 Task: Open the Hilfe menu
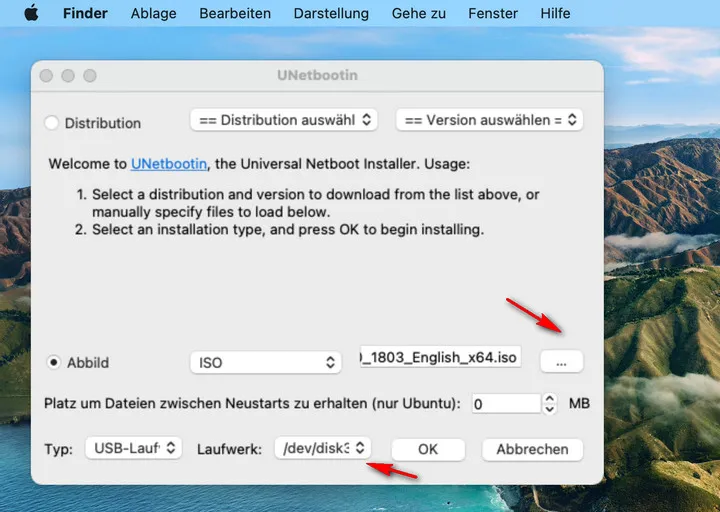[555, 13]
